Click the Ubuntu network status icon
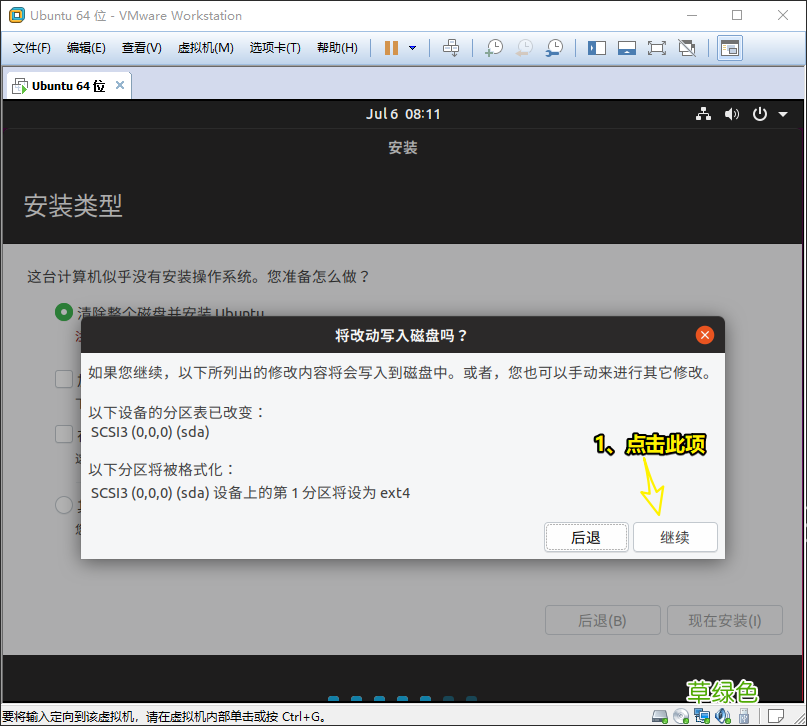 point(703,114)
